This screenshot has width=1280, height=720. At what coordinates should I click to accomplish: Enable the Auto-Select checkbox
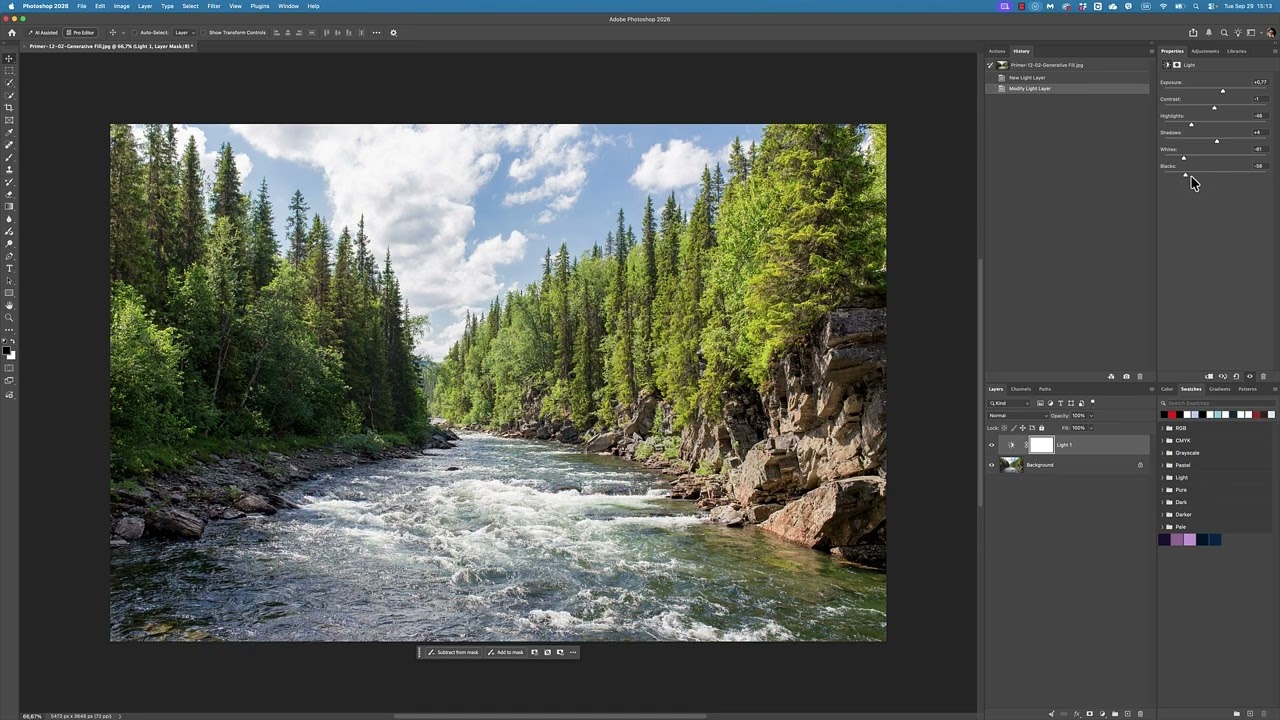pos(135,33)
